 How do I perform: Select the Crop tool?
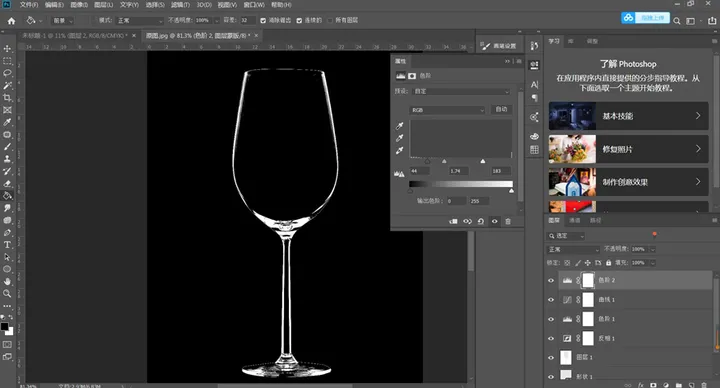(7, 98)
